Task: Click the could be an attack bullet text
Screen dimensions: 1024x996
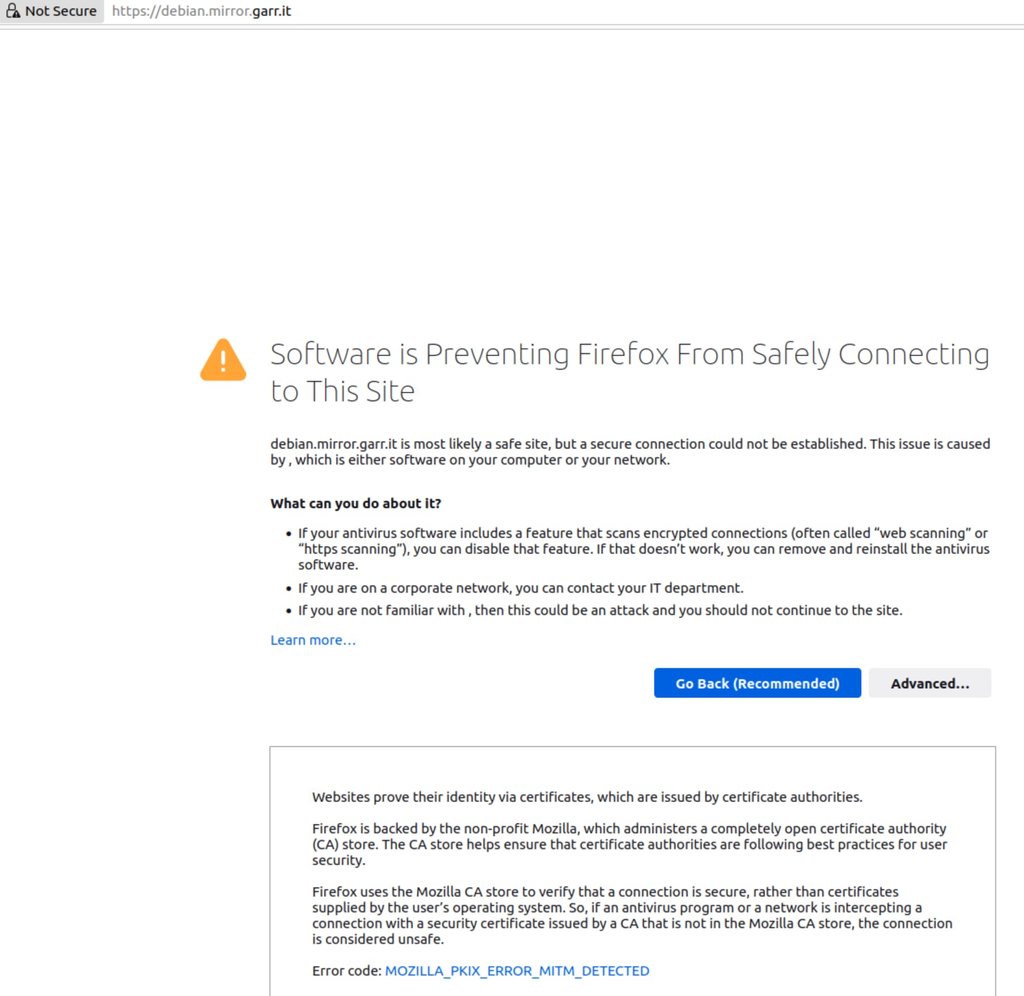Action: (600, 610)
